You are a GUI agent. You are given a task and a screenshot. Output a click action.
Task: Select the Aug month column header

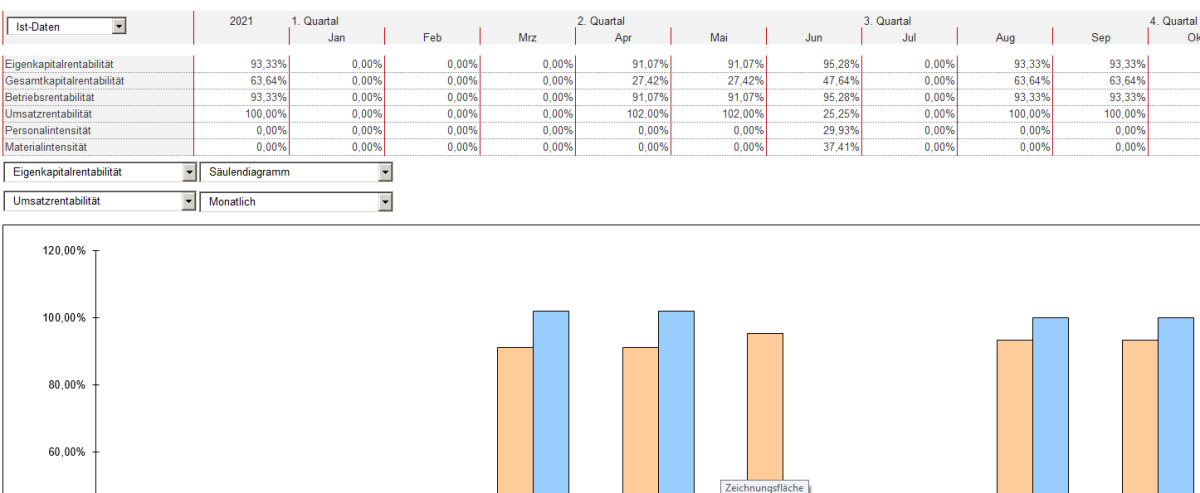(x=1005, y=38)
